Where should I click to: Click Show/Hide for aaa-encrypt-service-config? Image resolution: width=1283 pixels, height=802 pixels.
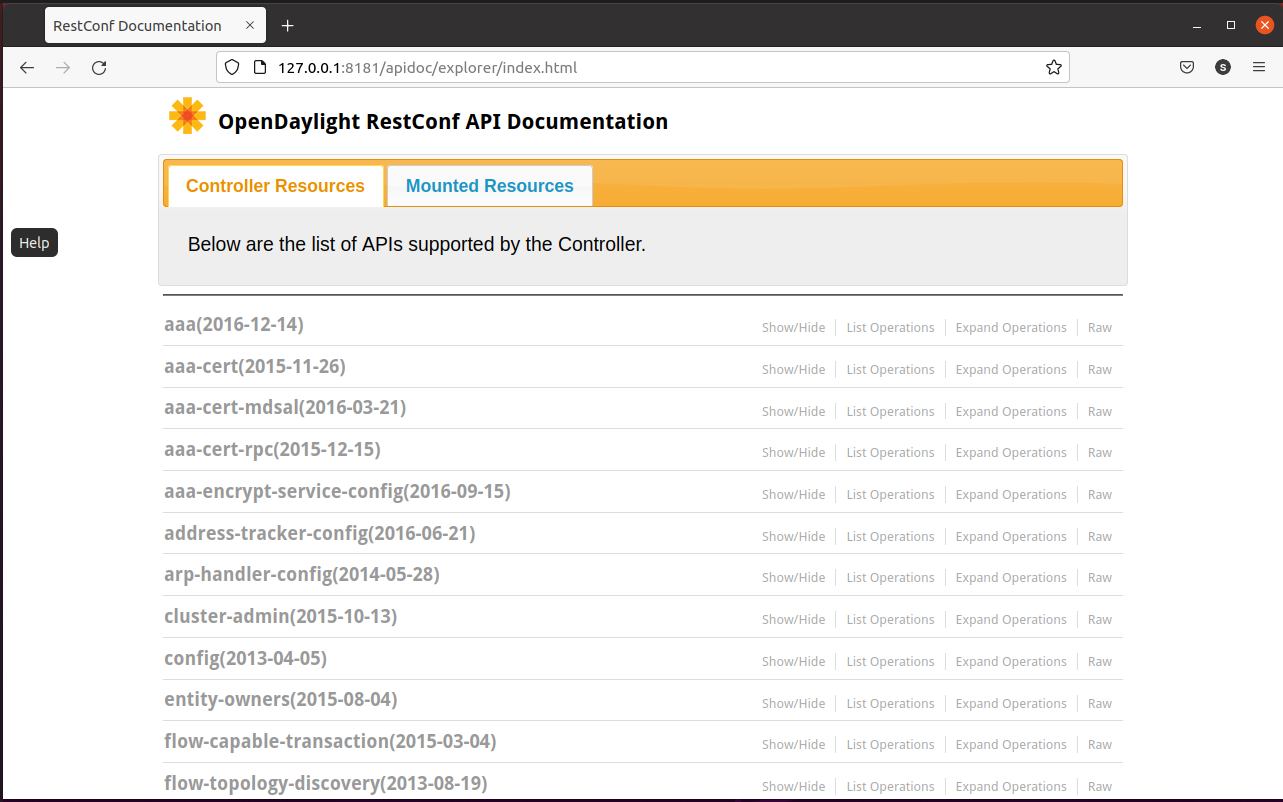point(794,495)
